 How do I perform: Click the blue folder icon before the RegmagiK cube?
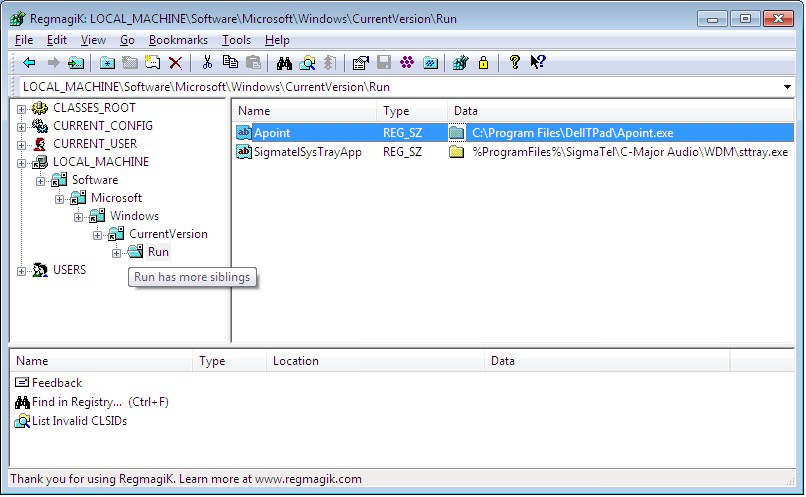click(430, 63)
